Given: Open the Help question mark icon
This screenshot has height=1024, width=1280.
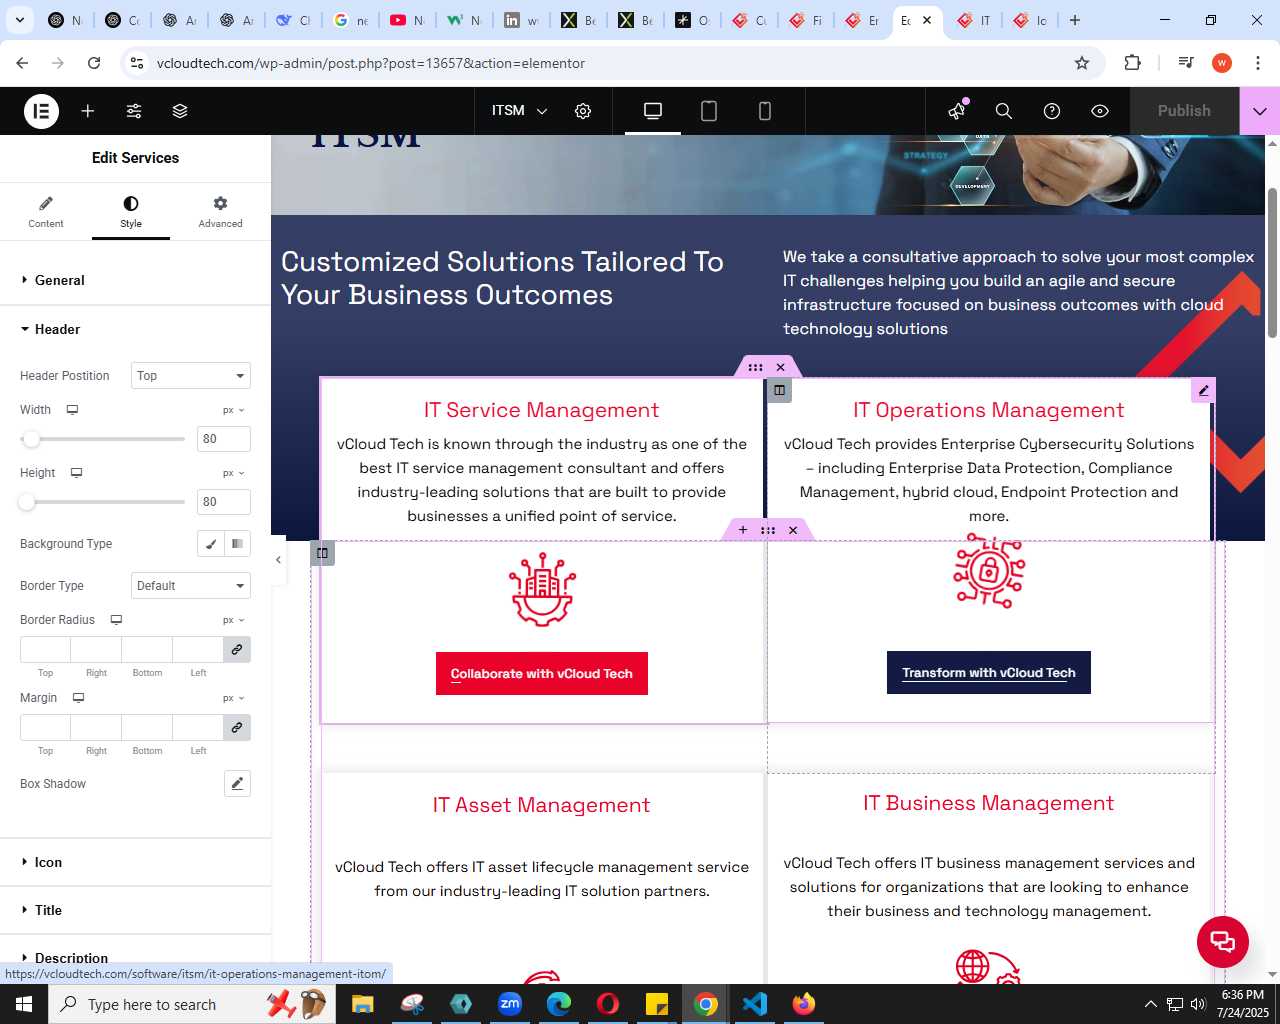Looking at the screenshot, I should 1052,111.
